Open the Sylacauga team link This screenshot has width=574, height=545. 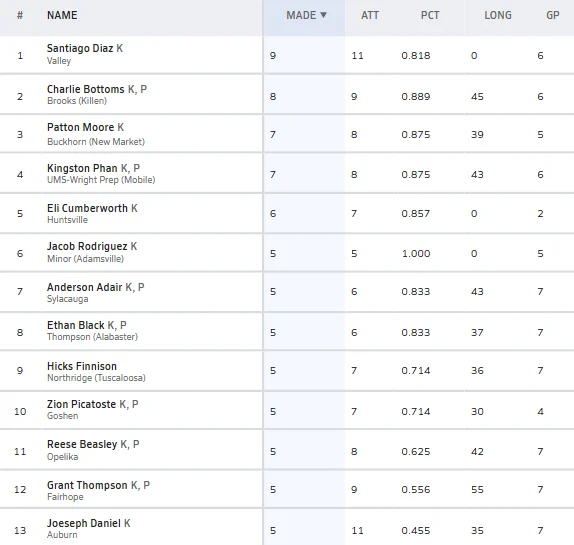click(67, 299)
